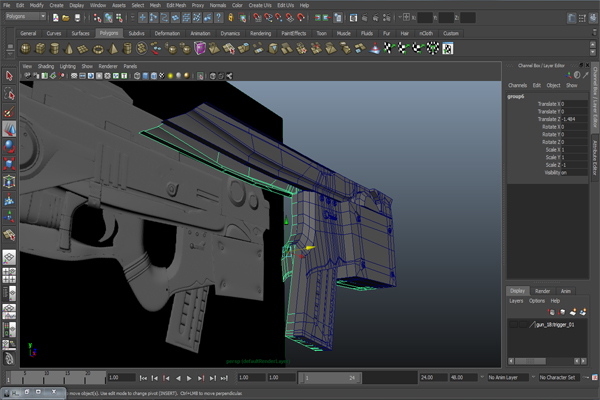
Task: Click the Open Scene folder icon
Action: click(x=66, y=18)
